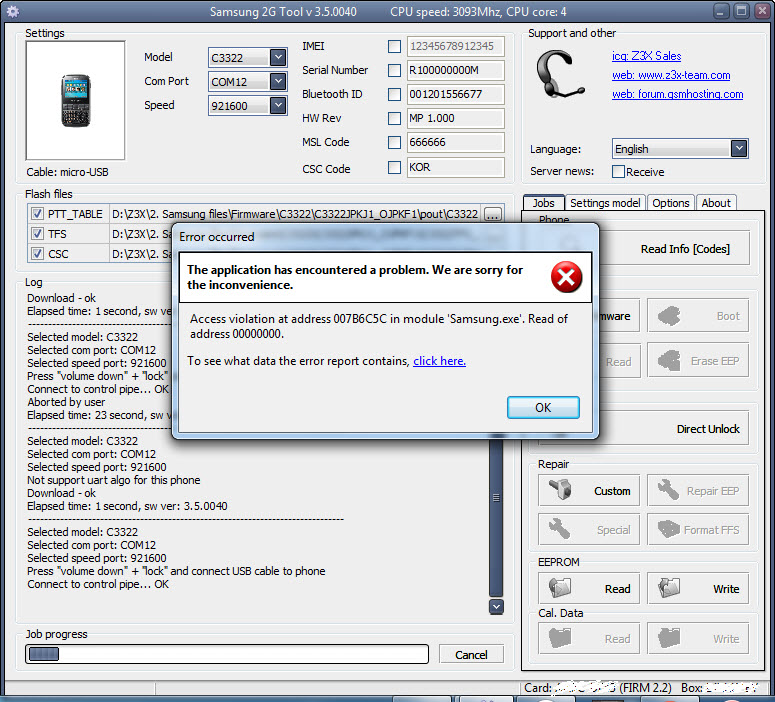Click the HW Rev input field
This screenshot has height=702, width=775.
click(x=455, y=118)
